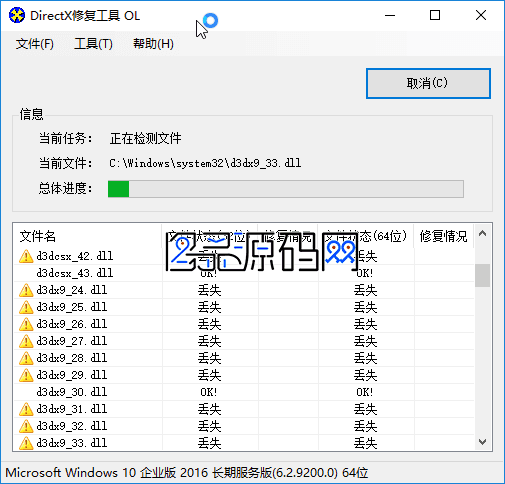Image resolution: width=505 pixels, height=484 pixels.
Task: Click 64-bit 丢失 status of d3dx9_31.dll
Action: tap(365, 409)
